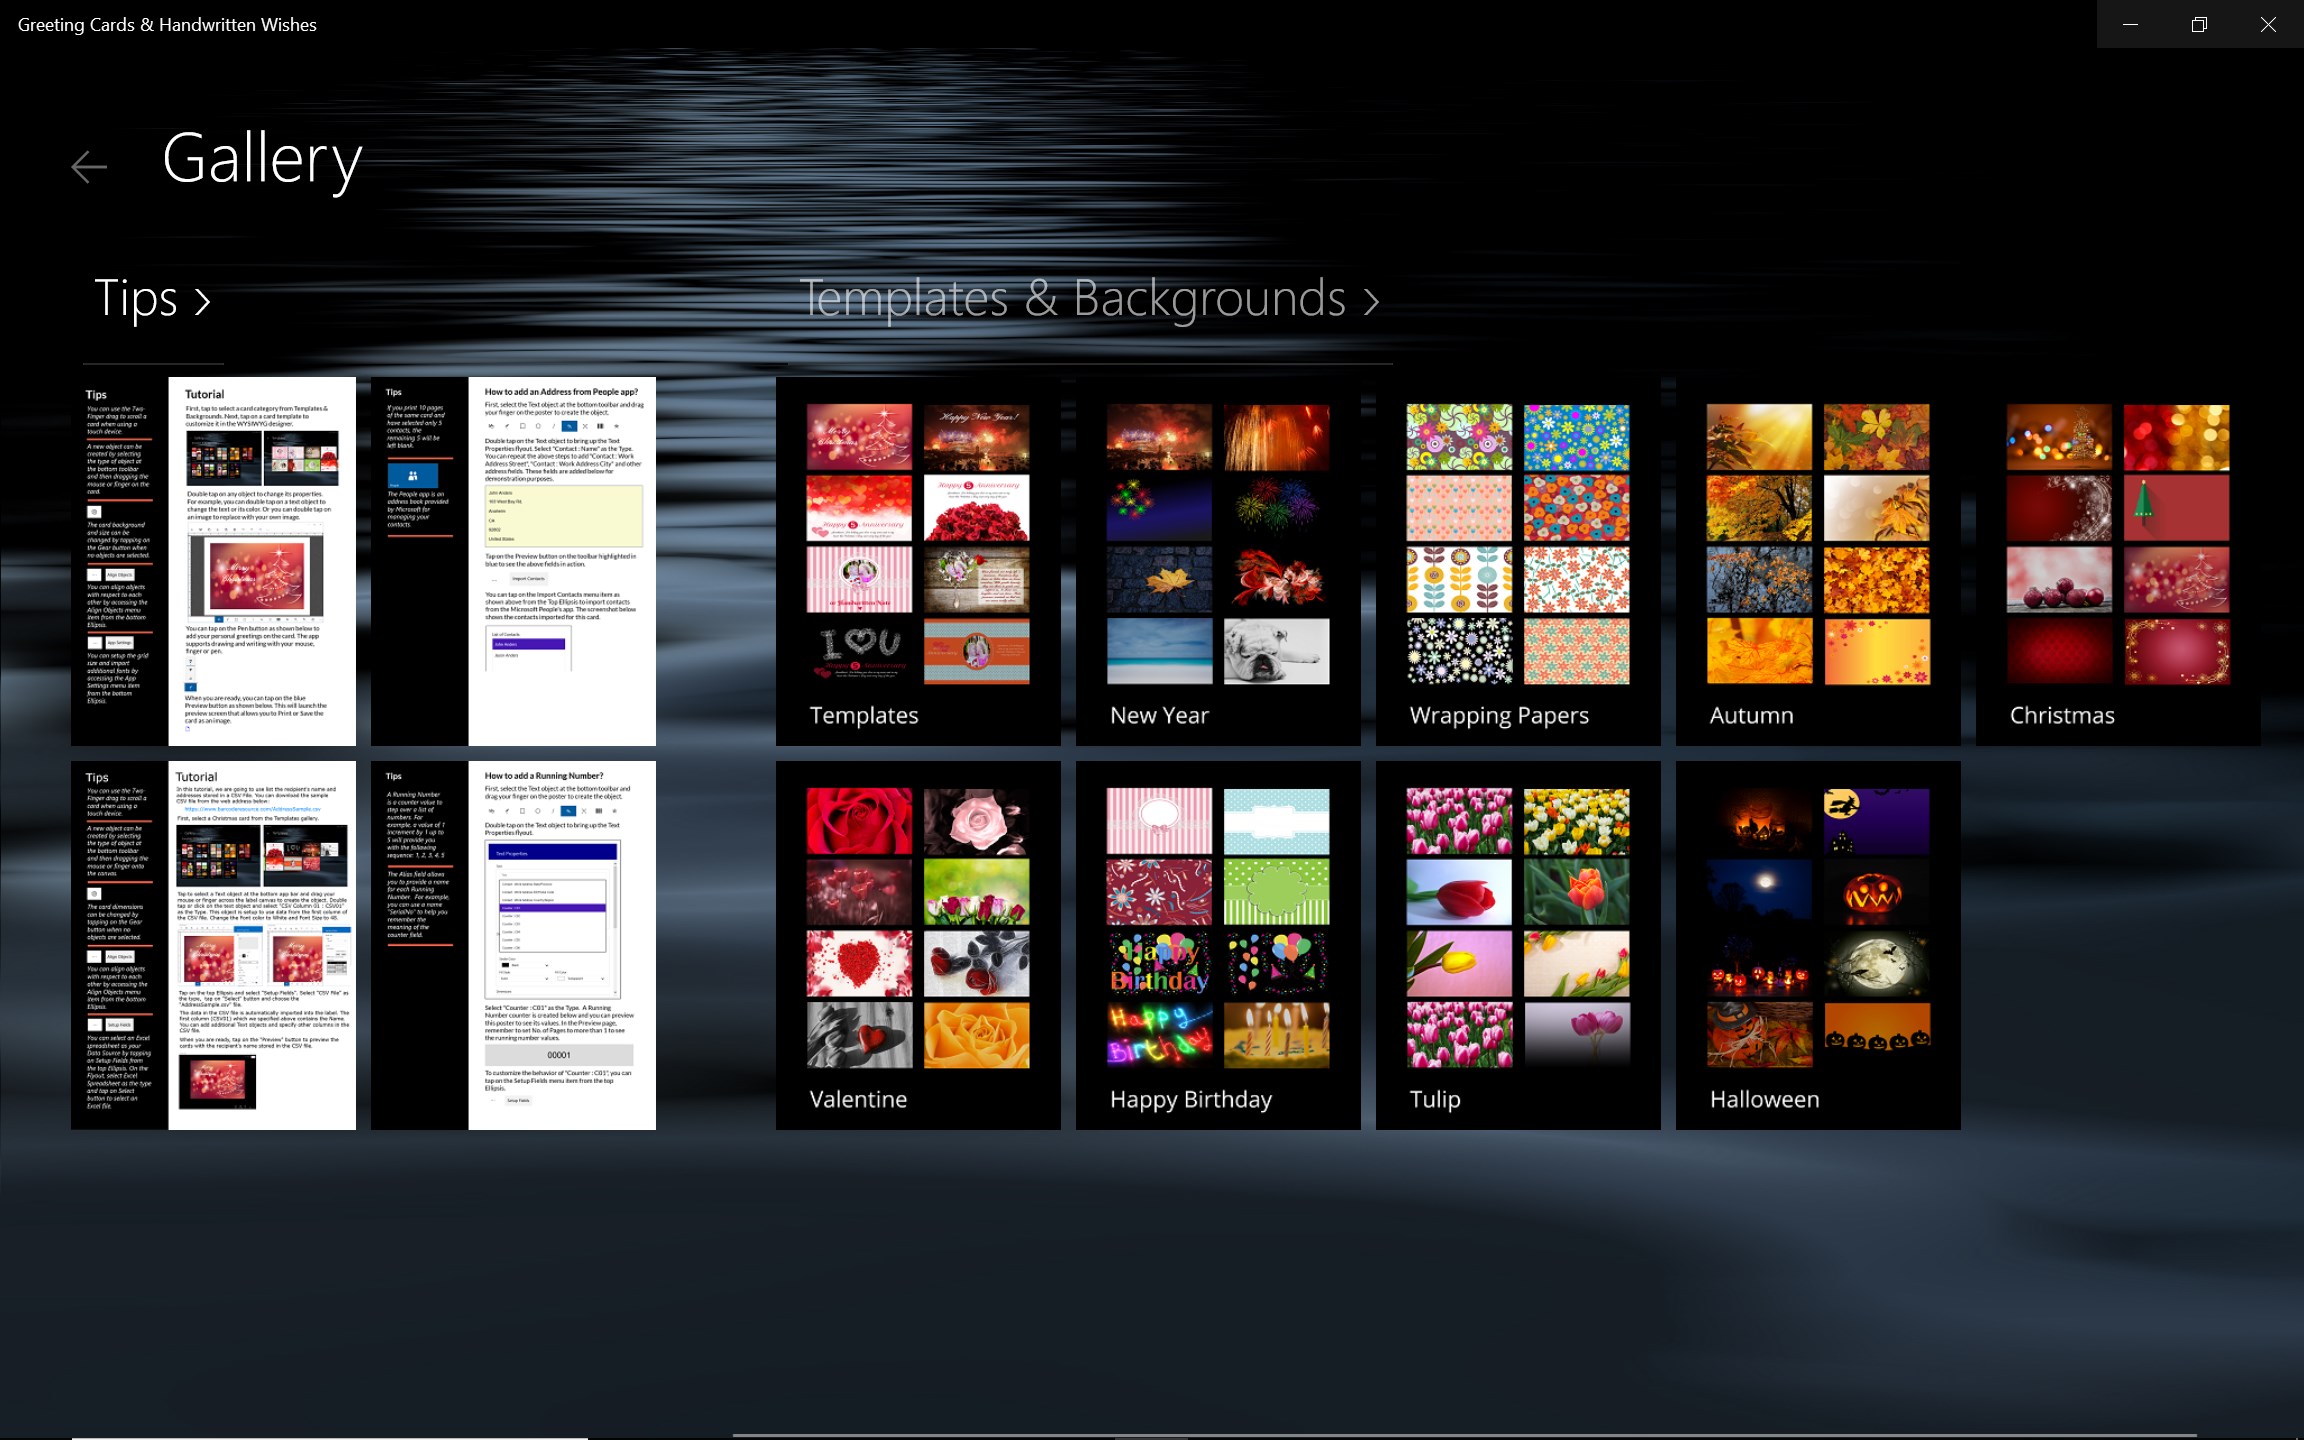
Task: Open the Wrapping Papers category
Action: pyautogui.click(x=1517, y=560)
